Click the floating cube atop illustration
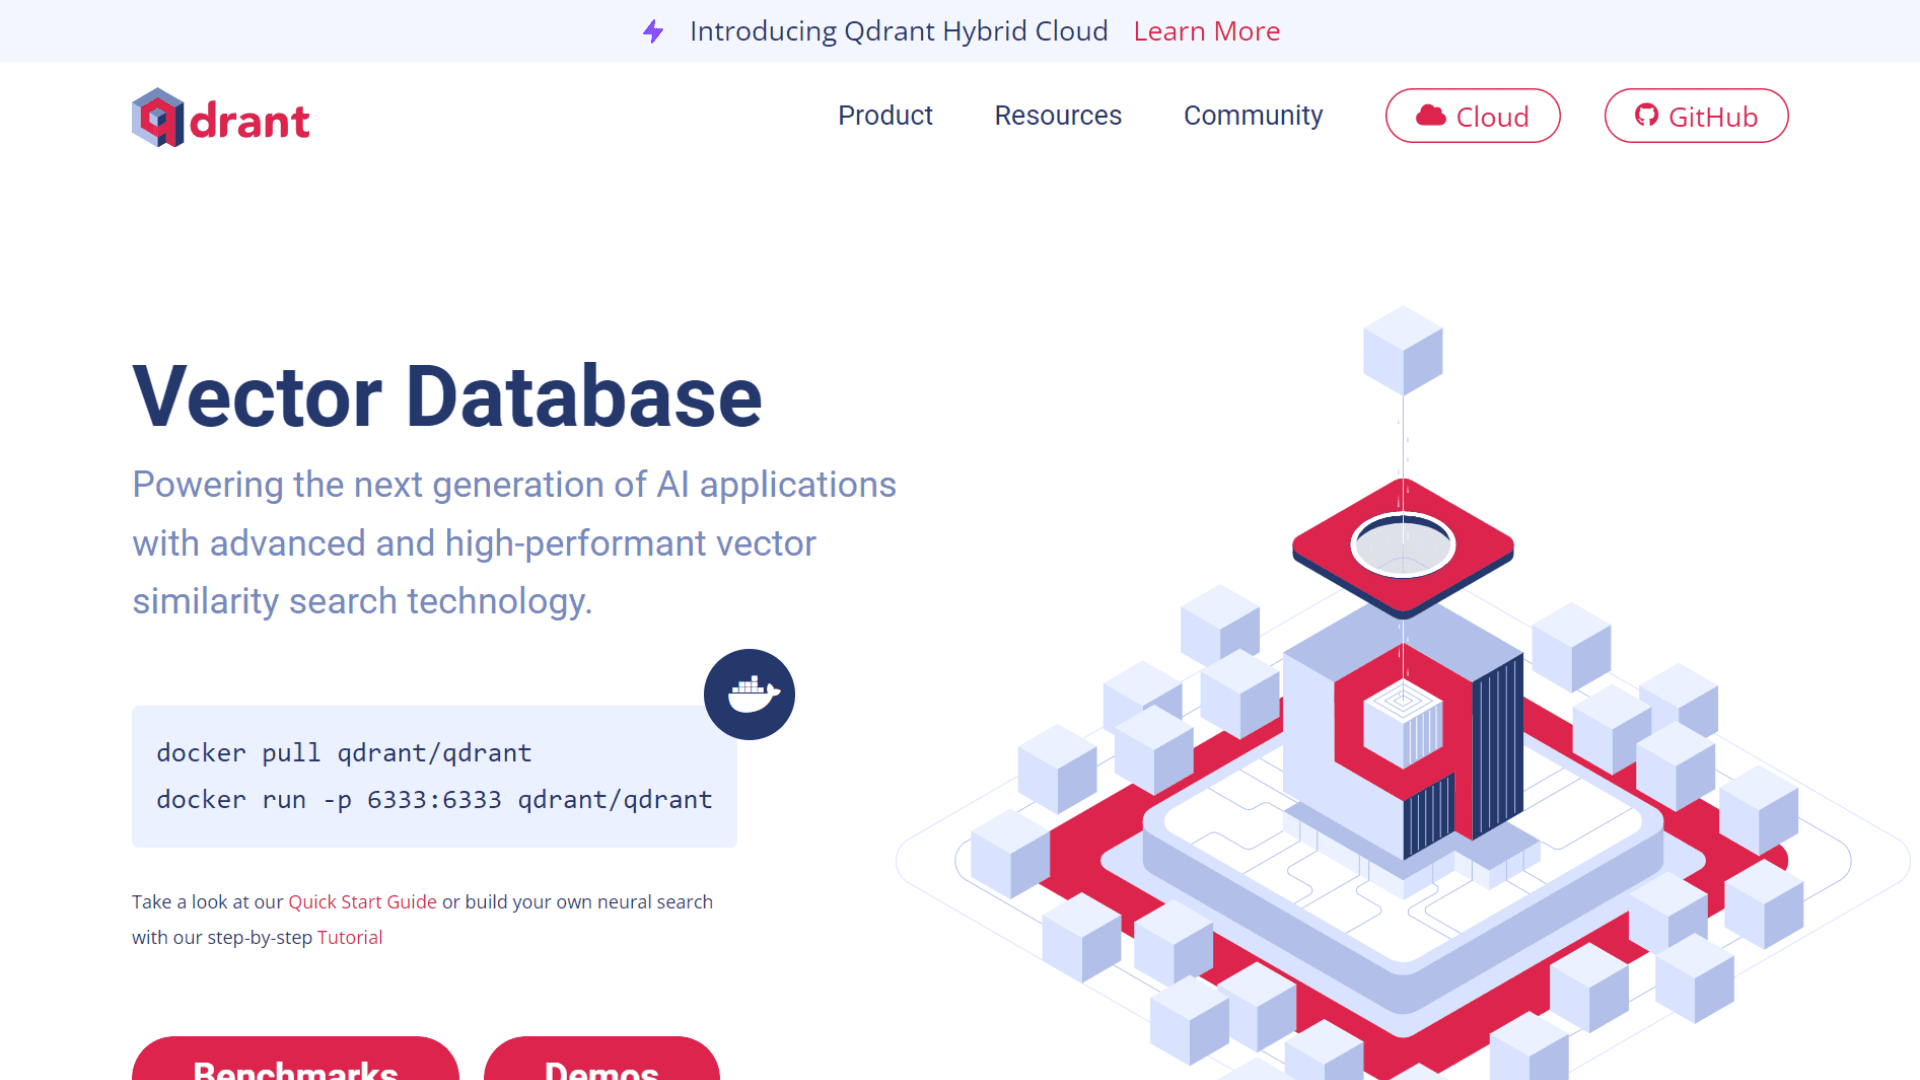Screen dimensions: 1920x1080 coord(1402,350)
